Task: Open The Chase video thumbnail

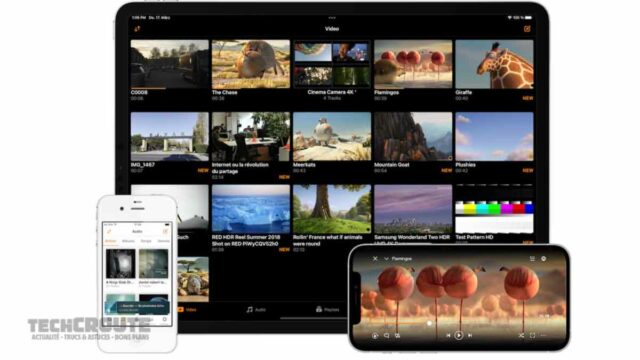Action: [x=251, y=64]
